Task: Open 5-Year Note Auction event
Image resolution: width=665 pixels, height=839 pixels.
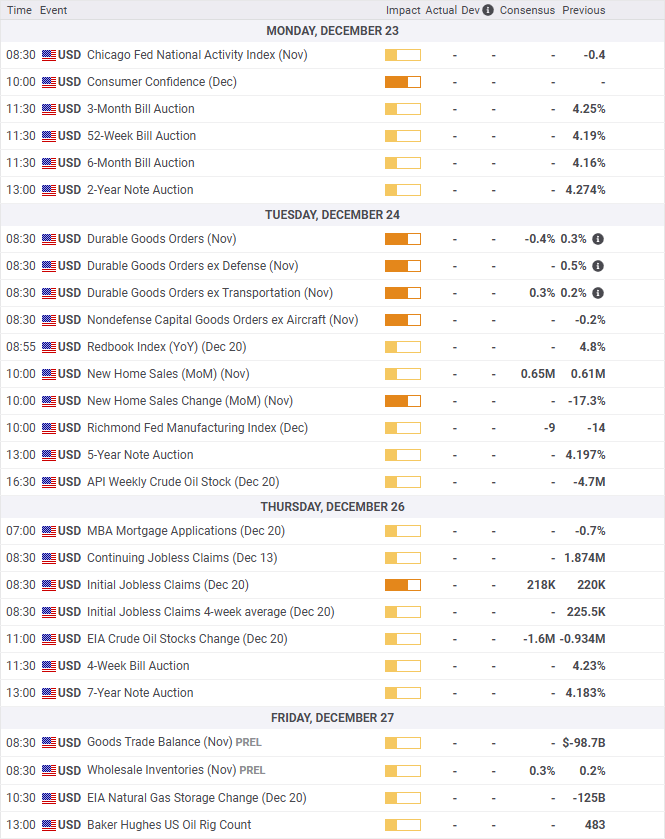Action: [x=140, y=455]
